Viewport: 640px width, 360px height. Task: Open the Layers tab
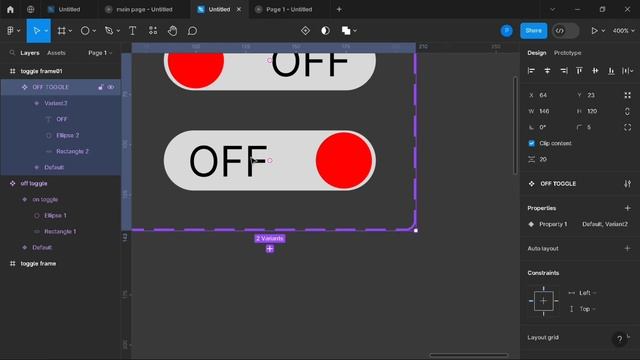[x=30, y=53]
